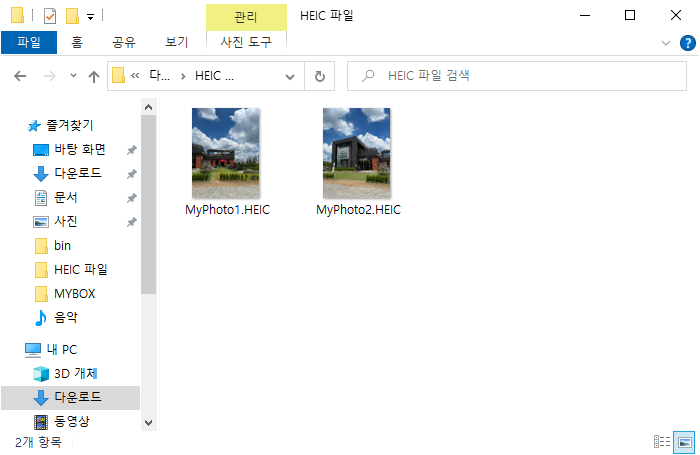Click the MyPhoto1.HEIC file name
The height and width of the screenshot is (455, 700).
coord(228,210)
